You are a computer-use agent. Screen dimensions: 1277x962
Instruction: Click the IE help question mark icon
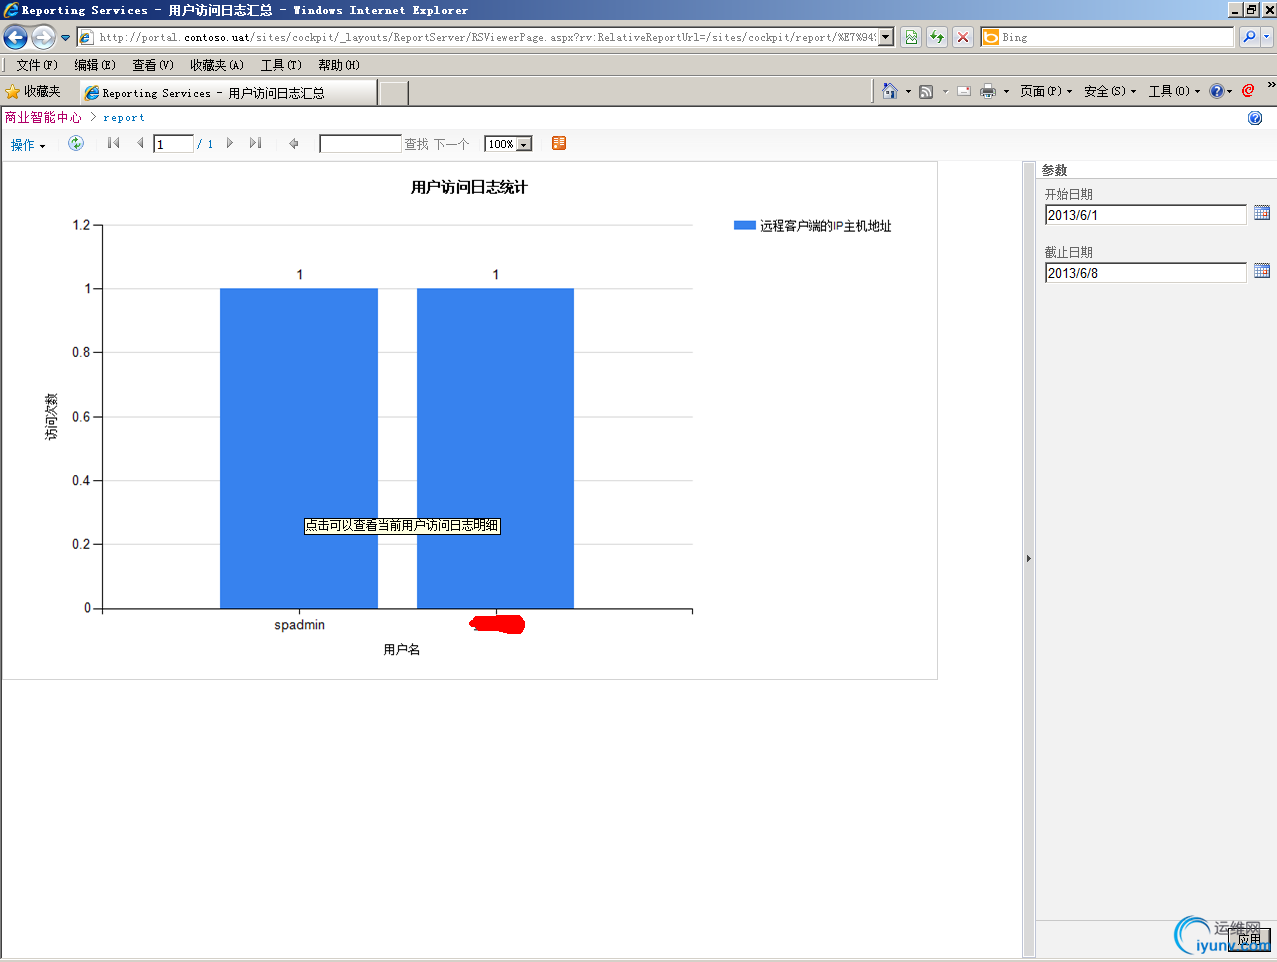point(1216,91)
